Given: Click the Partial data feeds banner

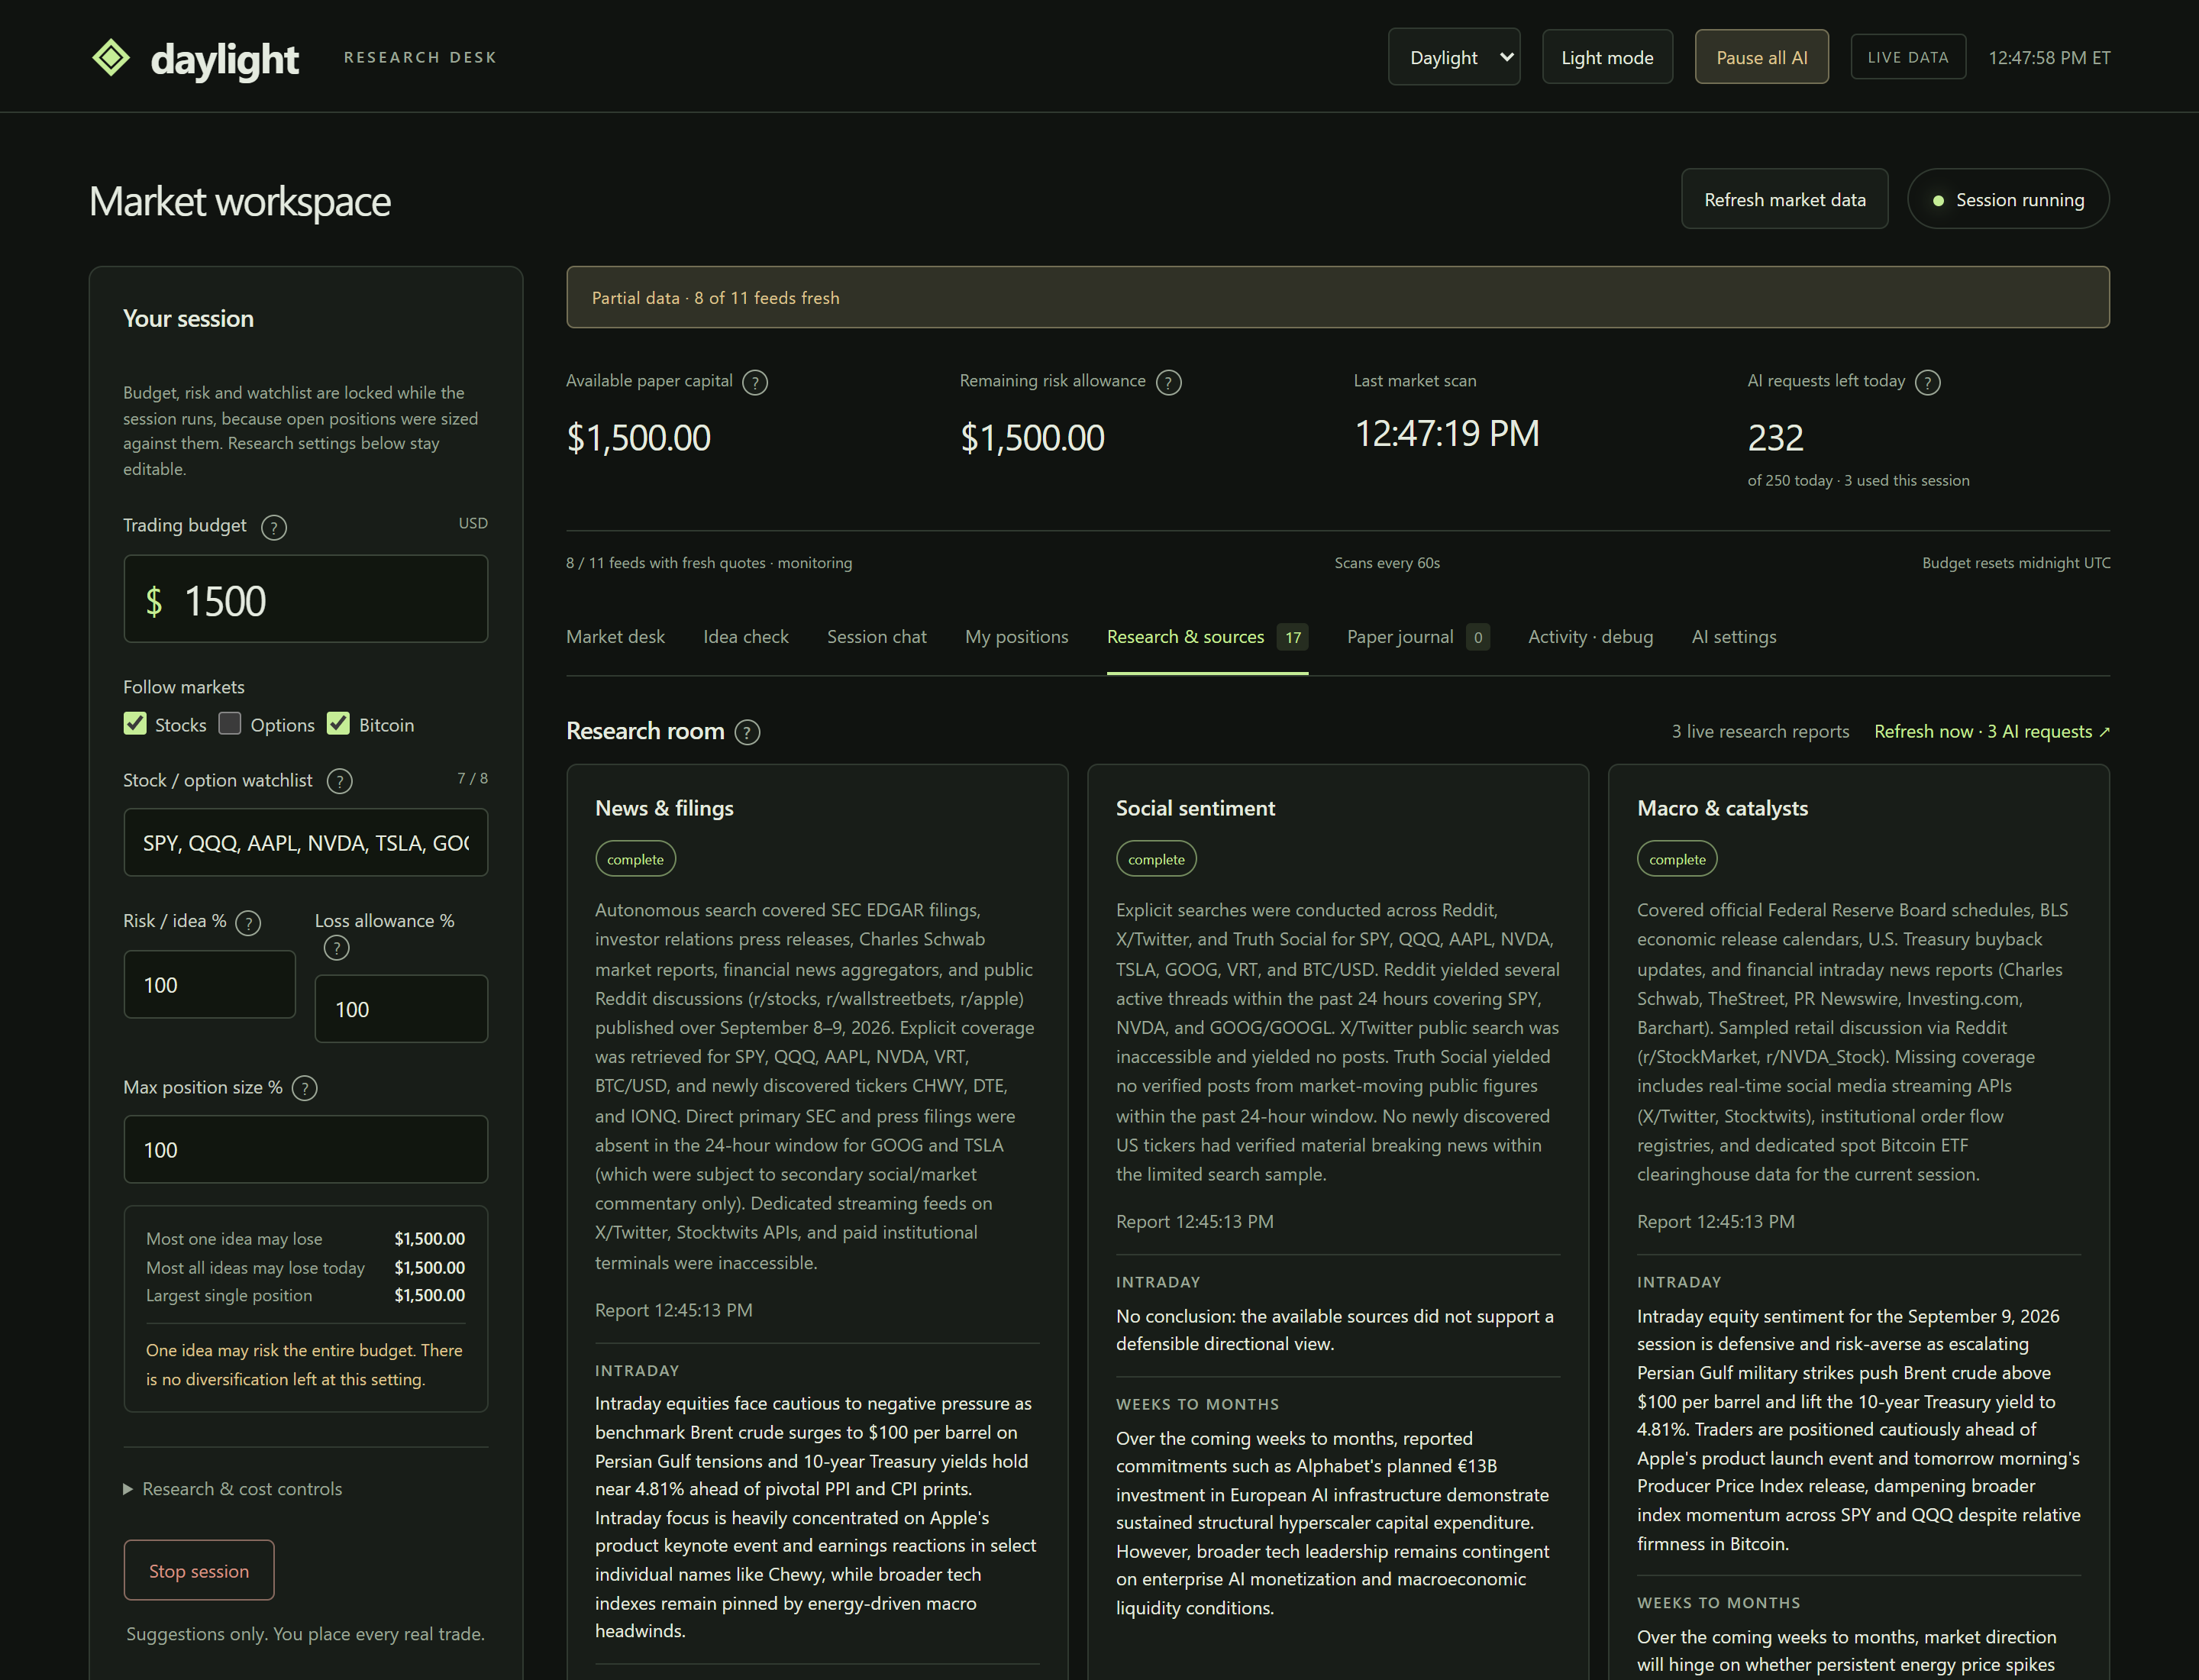Looking at the screenshot, I should (1337, 297).
